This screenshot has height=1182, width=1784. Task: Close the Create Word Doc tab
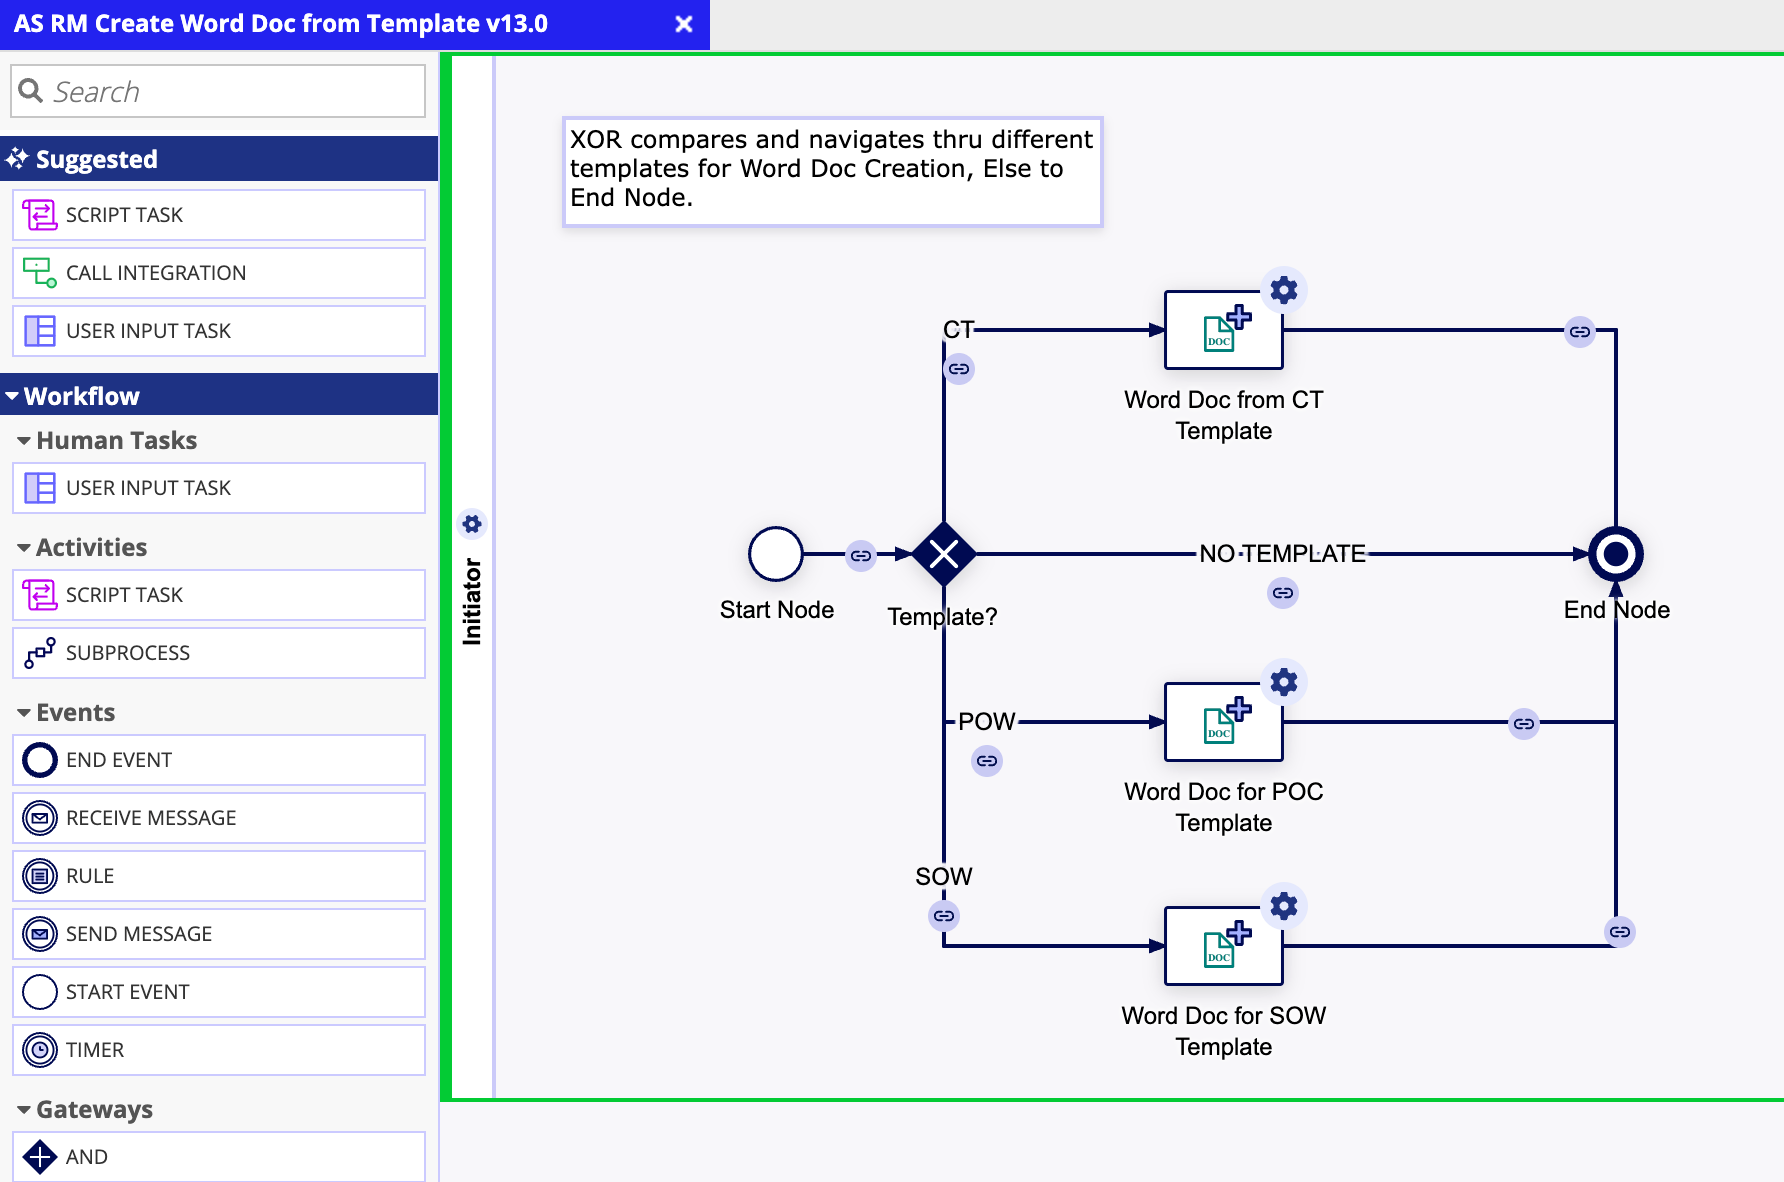(x=684, y=24)
